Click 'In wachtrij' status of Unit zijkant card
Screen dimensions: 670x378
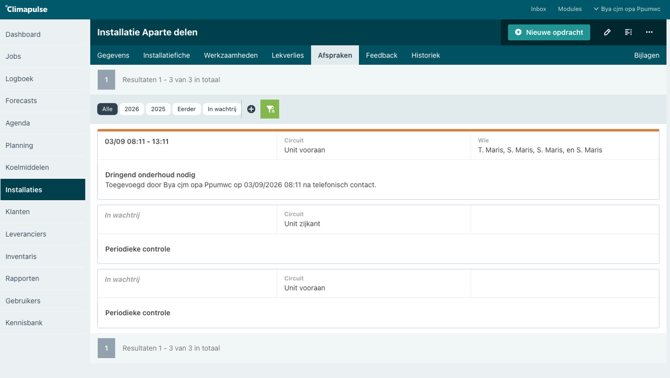click(122, 215)
